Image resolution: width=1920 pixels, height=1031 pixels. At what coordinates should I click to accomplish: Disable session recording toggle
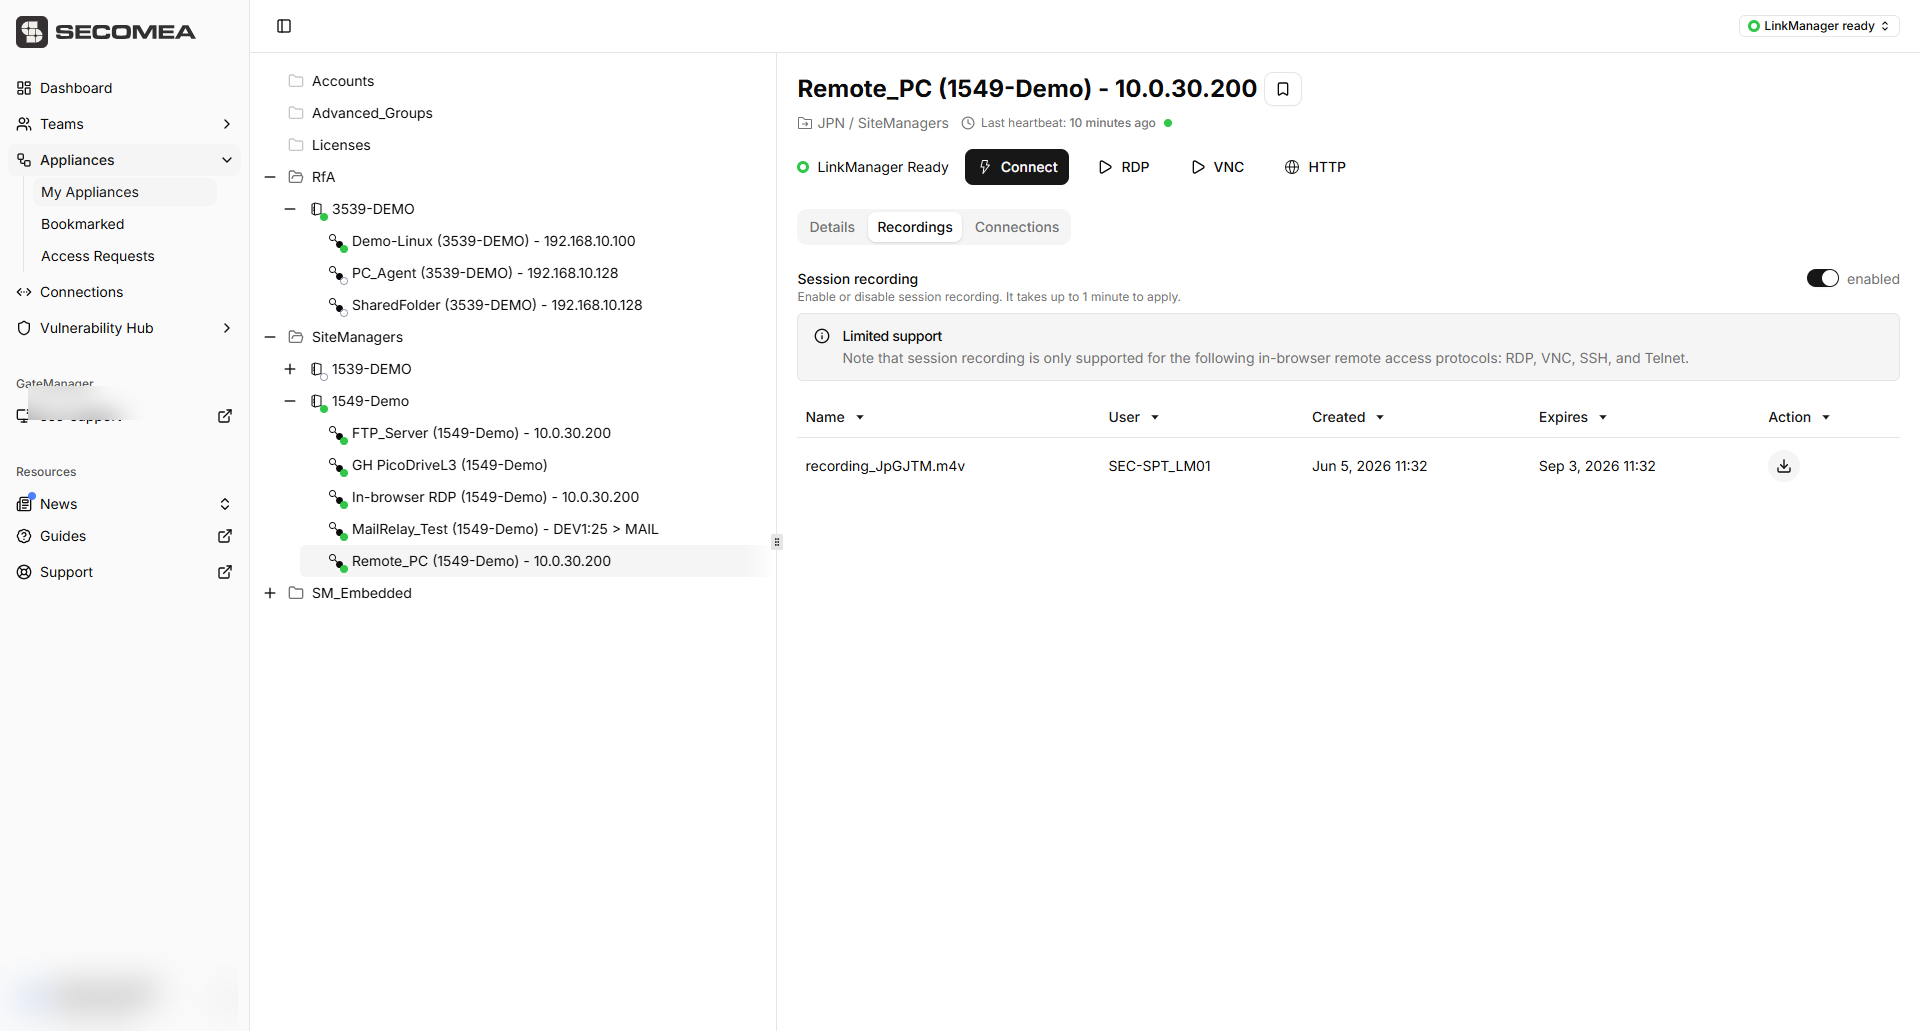click(x=1822, y=278)
